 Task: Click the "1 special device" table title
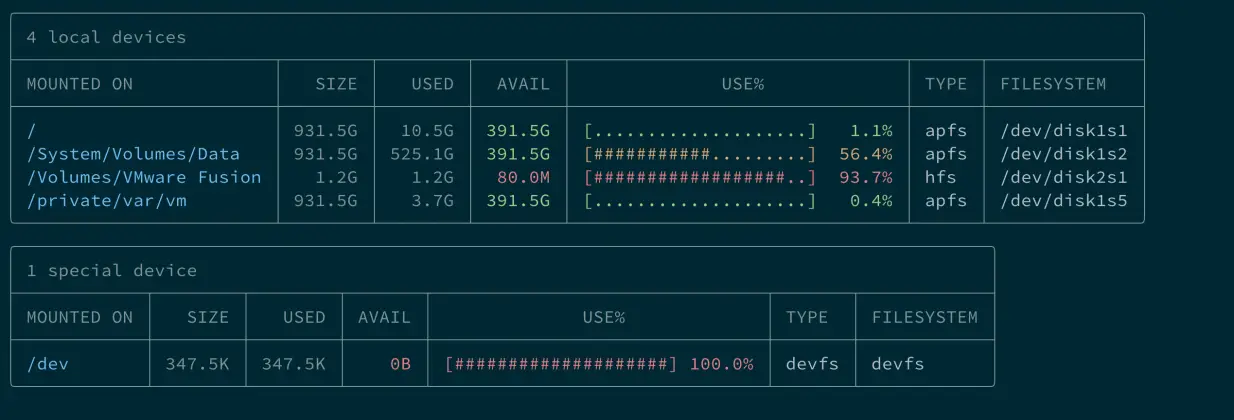click(111, 270)
